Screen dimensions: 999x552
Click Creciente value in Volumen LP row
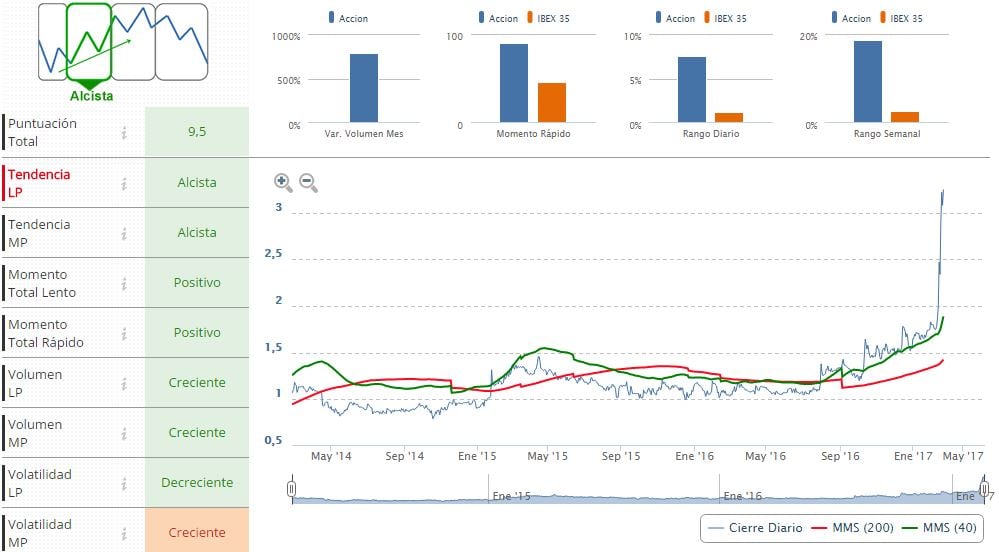pyautogui.click(x=197, y=382)
